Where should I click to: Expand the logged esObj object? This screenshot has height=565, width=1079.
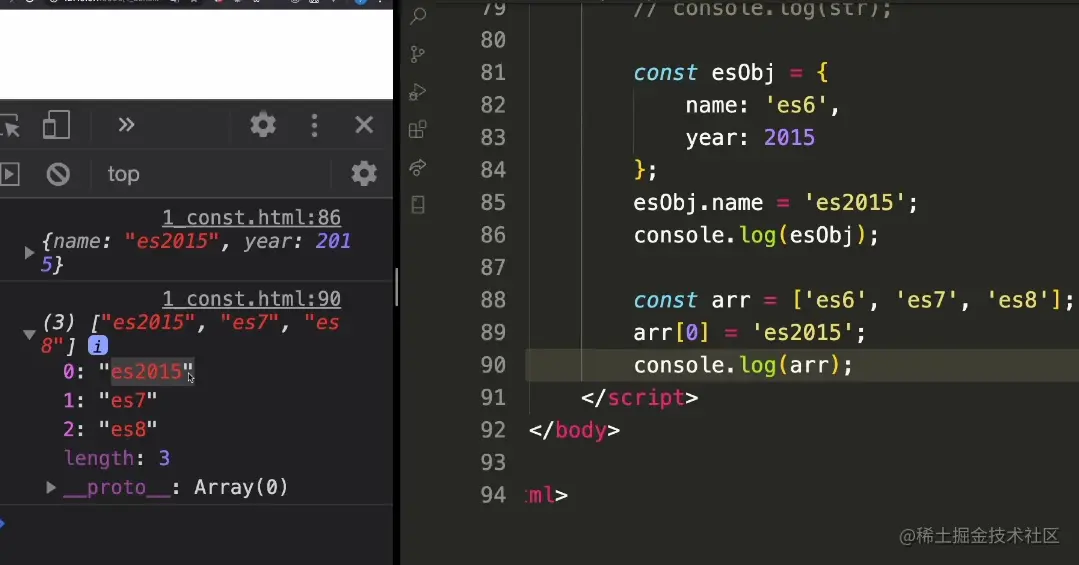coord(29,253)
